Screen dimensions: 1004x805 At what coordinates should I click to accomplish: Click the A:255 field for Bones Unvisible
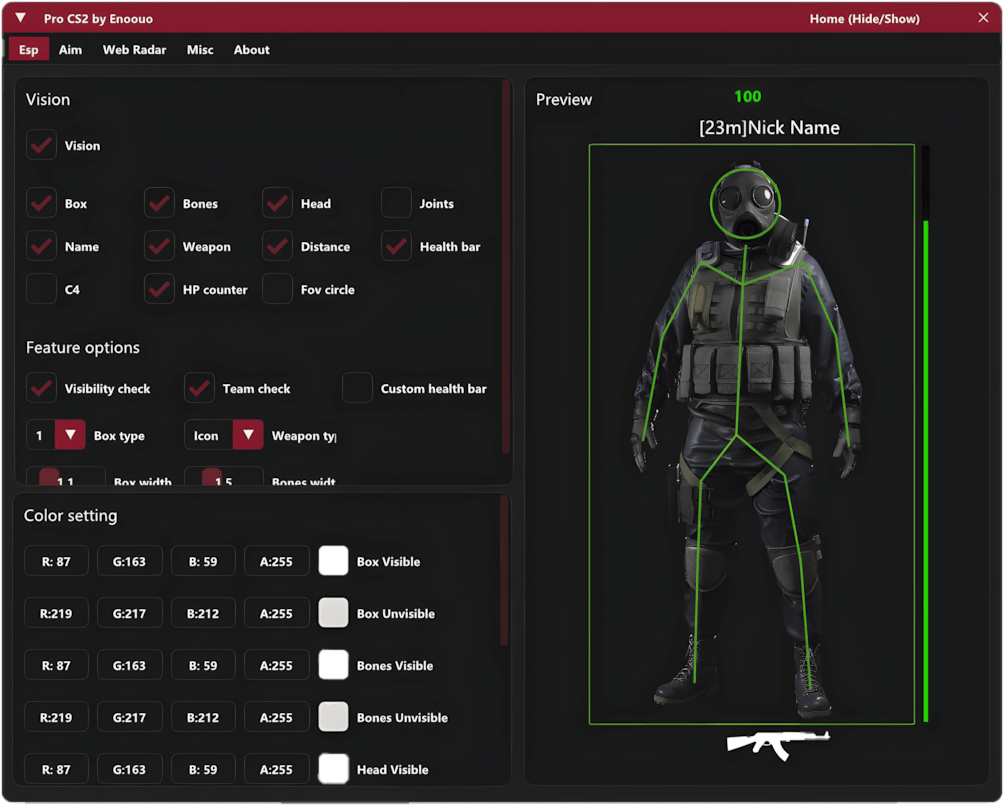coord(277,717)
